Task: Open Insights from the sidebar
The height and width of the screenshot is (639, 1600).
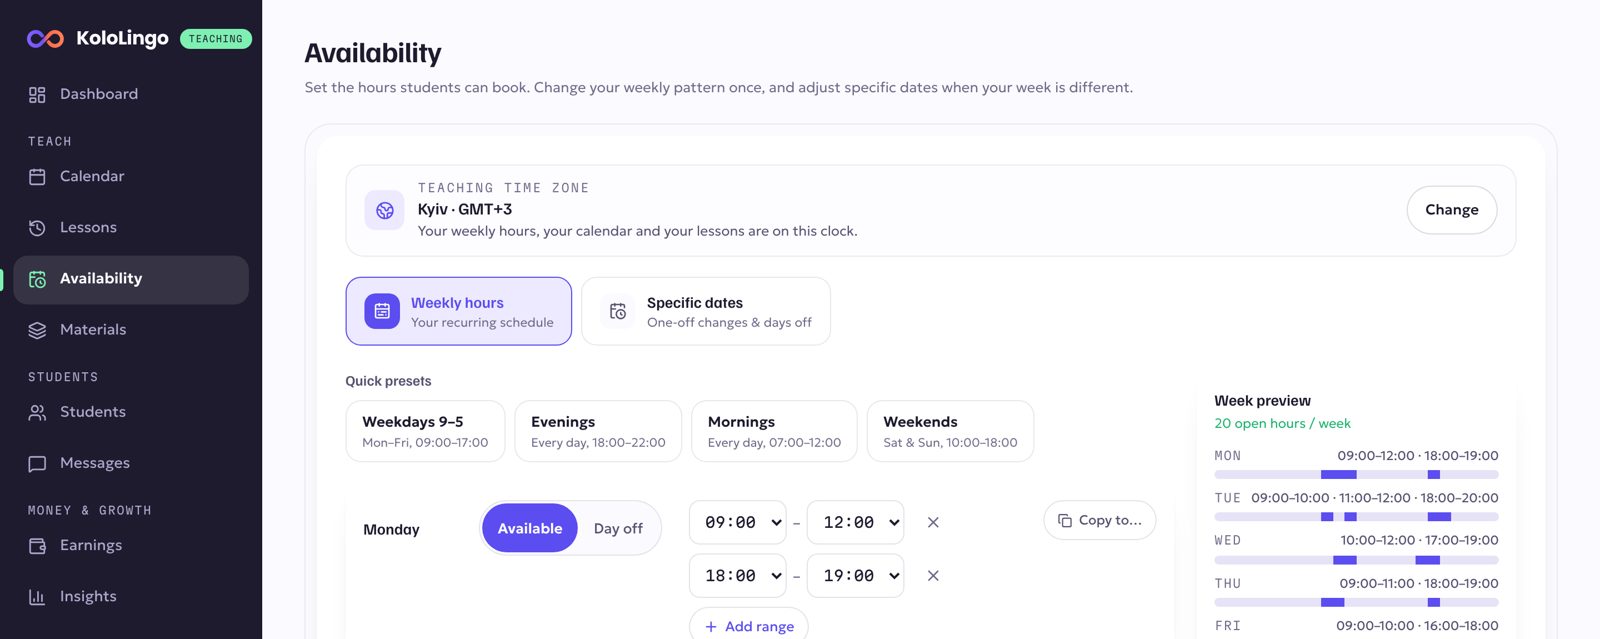Action: point(131,597)
